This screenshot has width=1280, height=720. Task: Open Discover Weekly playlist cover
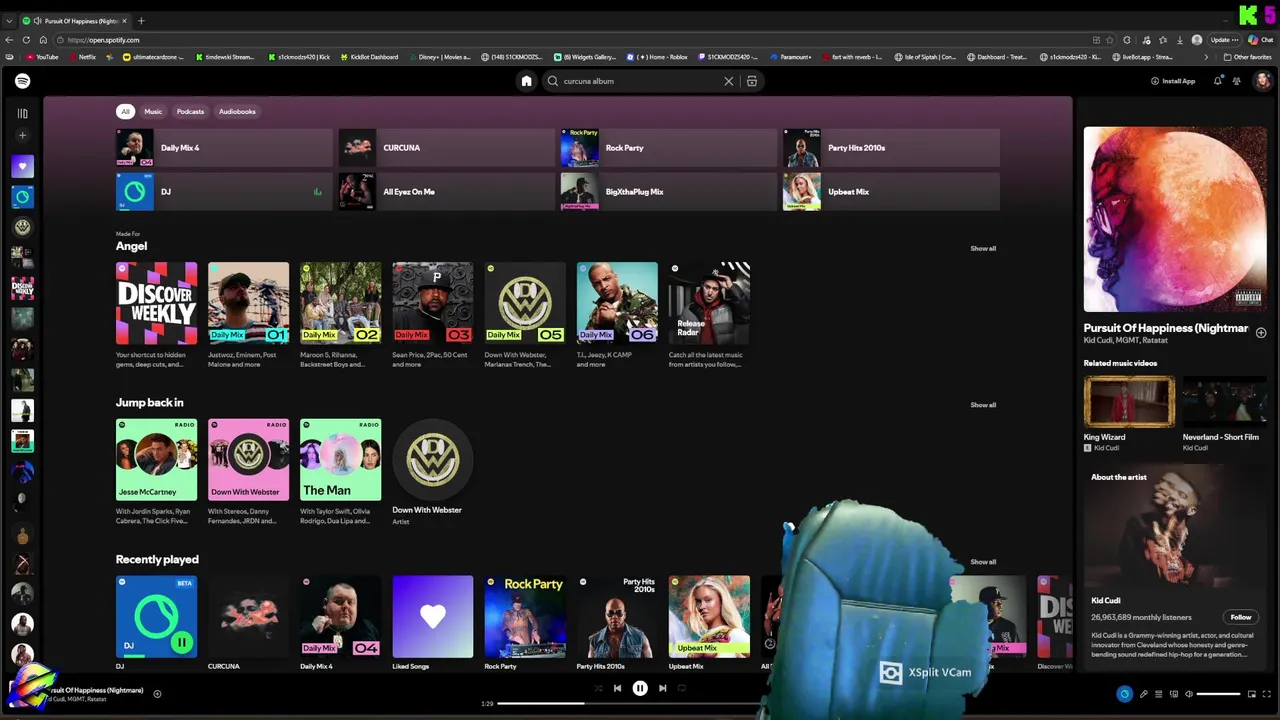[156, 303]
